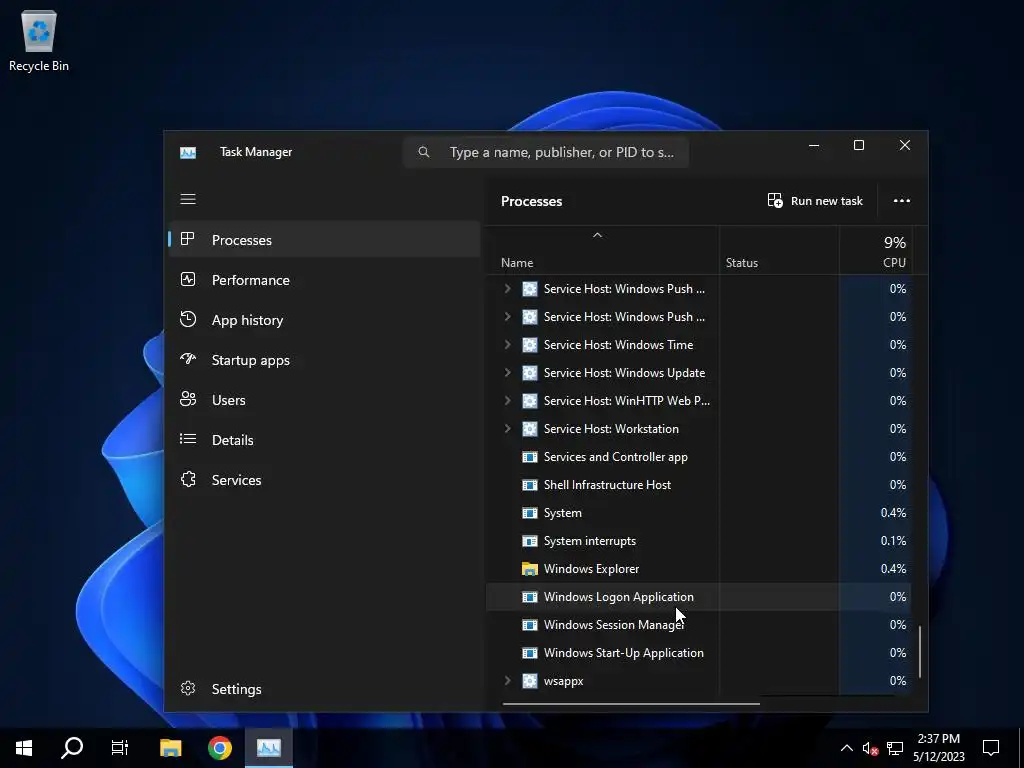The image size is (1024, 768).
Task: Switch to the Details page
Action: point(325,440)
